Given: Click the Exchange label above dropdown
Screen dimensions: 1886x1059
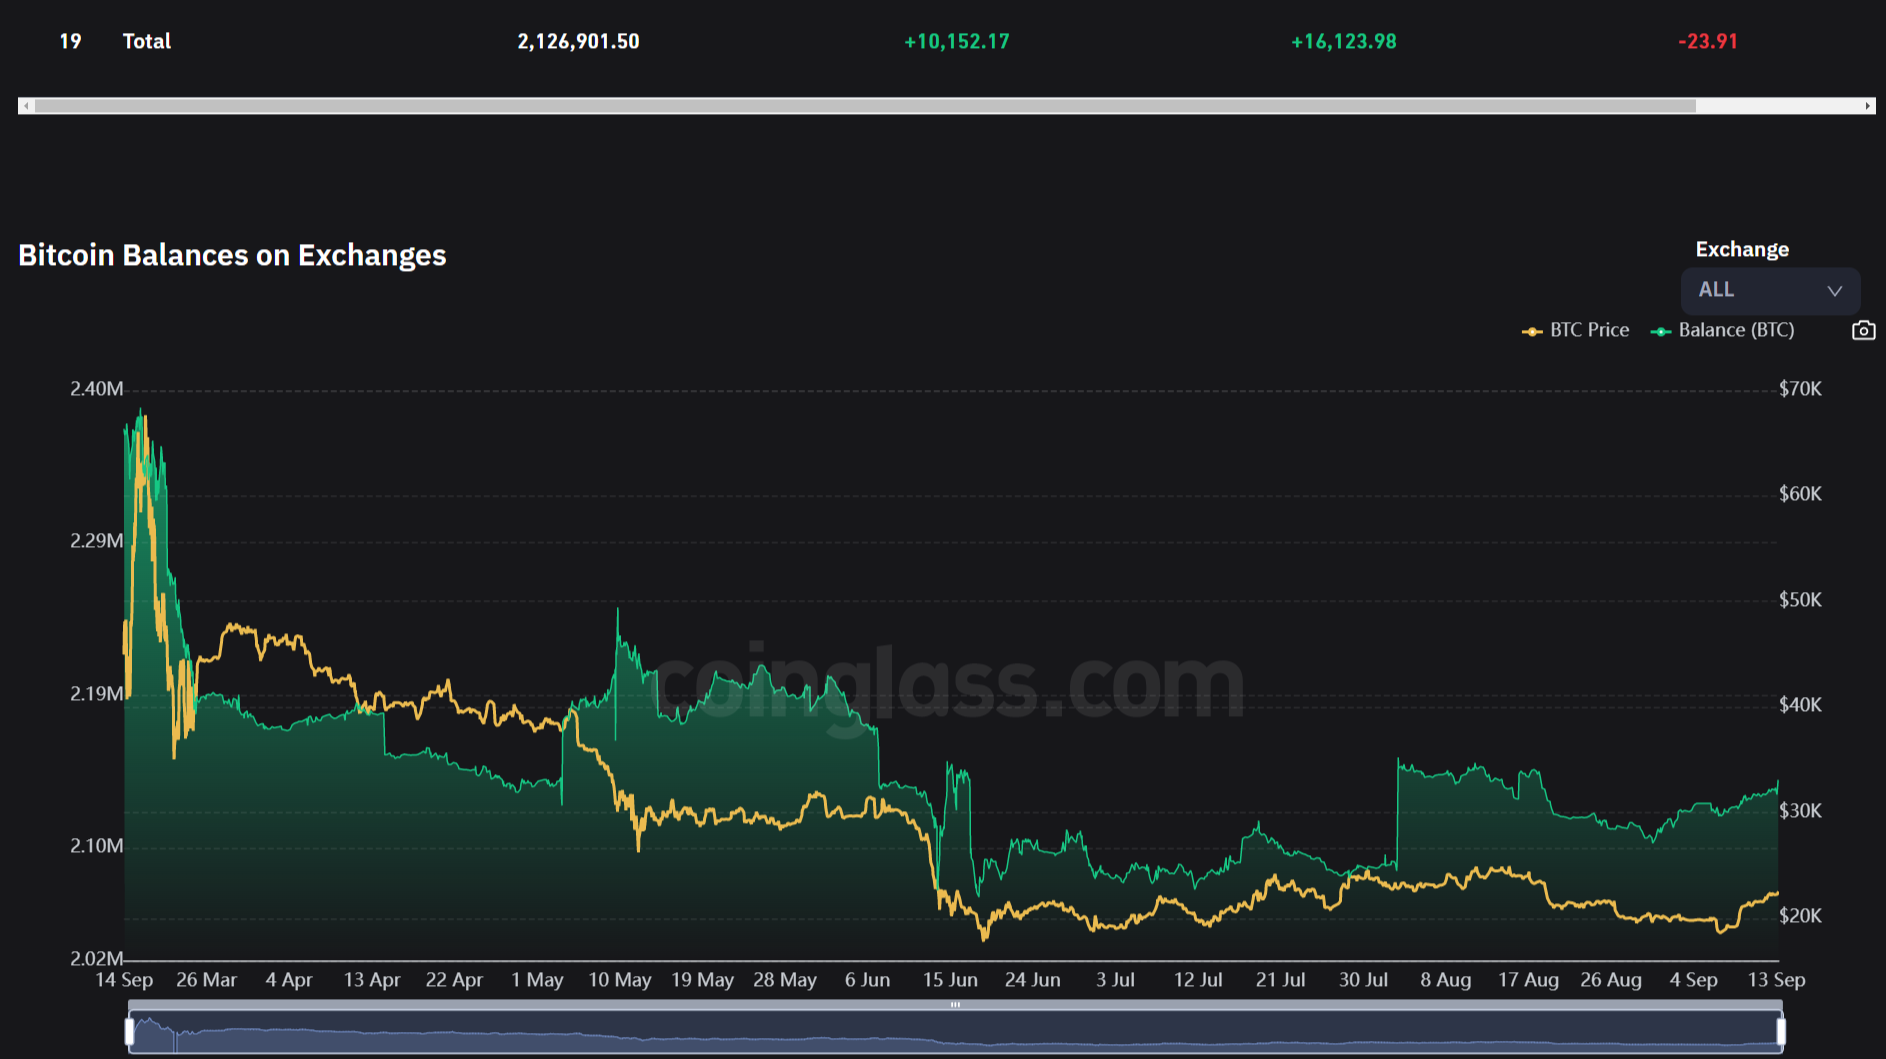Looking at the screenshot, I should (1742, 249).
